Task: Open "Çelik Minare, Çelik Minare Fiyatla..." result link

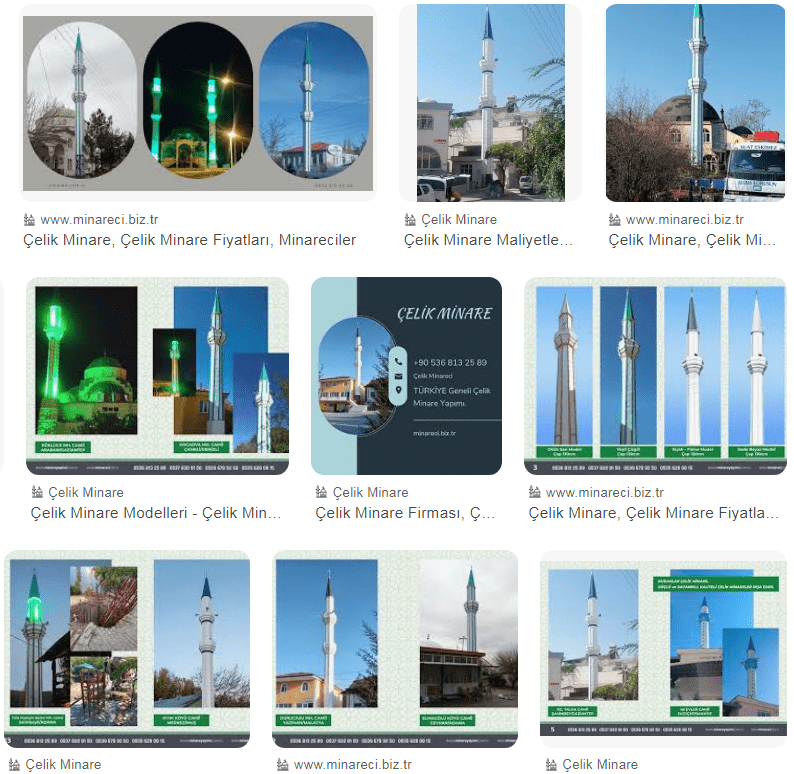Action: coord(653,513)
